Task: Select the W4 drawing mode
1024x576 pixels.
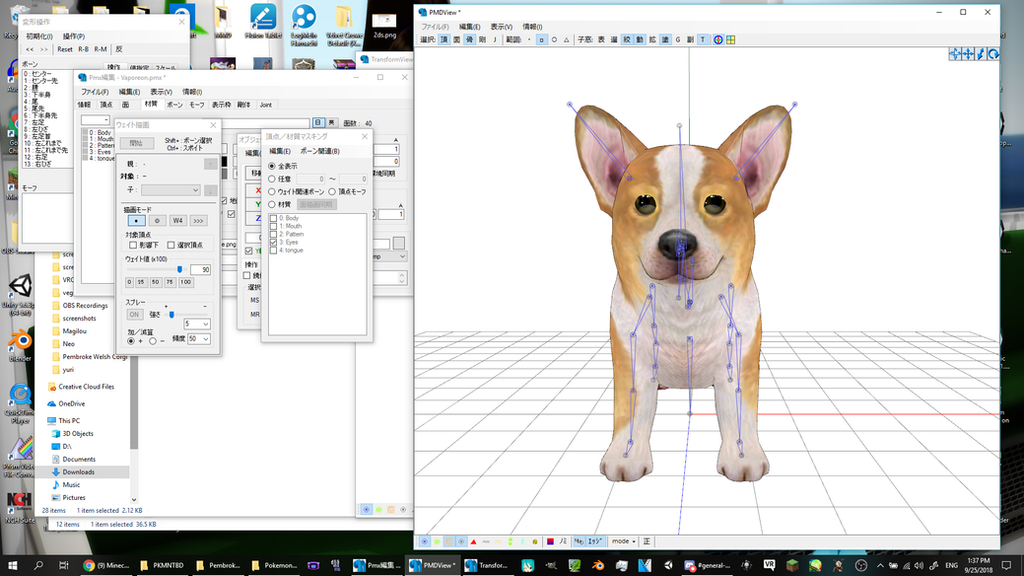Action: point(178,221)
